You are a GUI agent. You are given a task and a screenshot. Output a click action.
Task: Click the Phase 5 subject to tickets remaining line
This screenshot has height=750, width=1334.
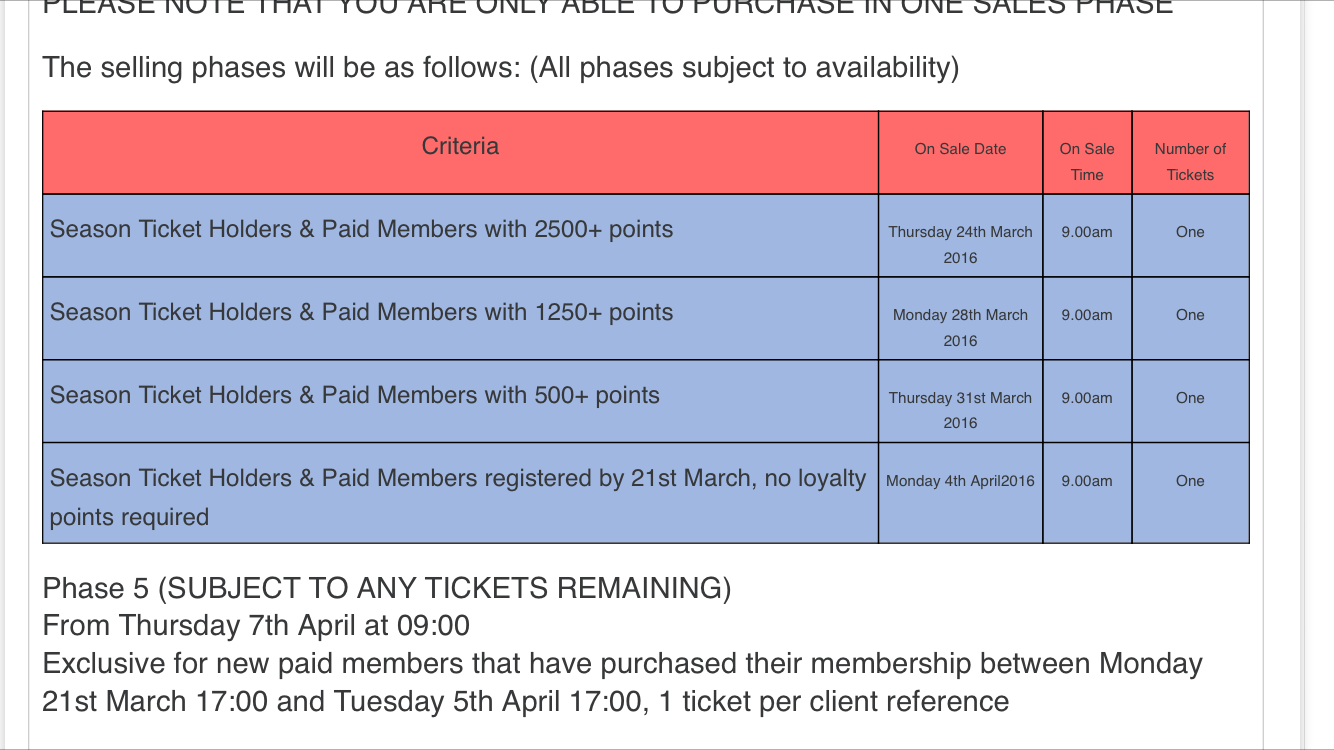387,588
